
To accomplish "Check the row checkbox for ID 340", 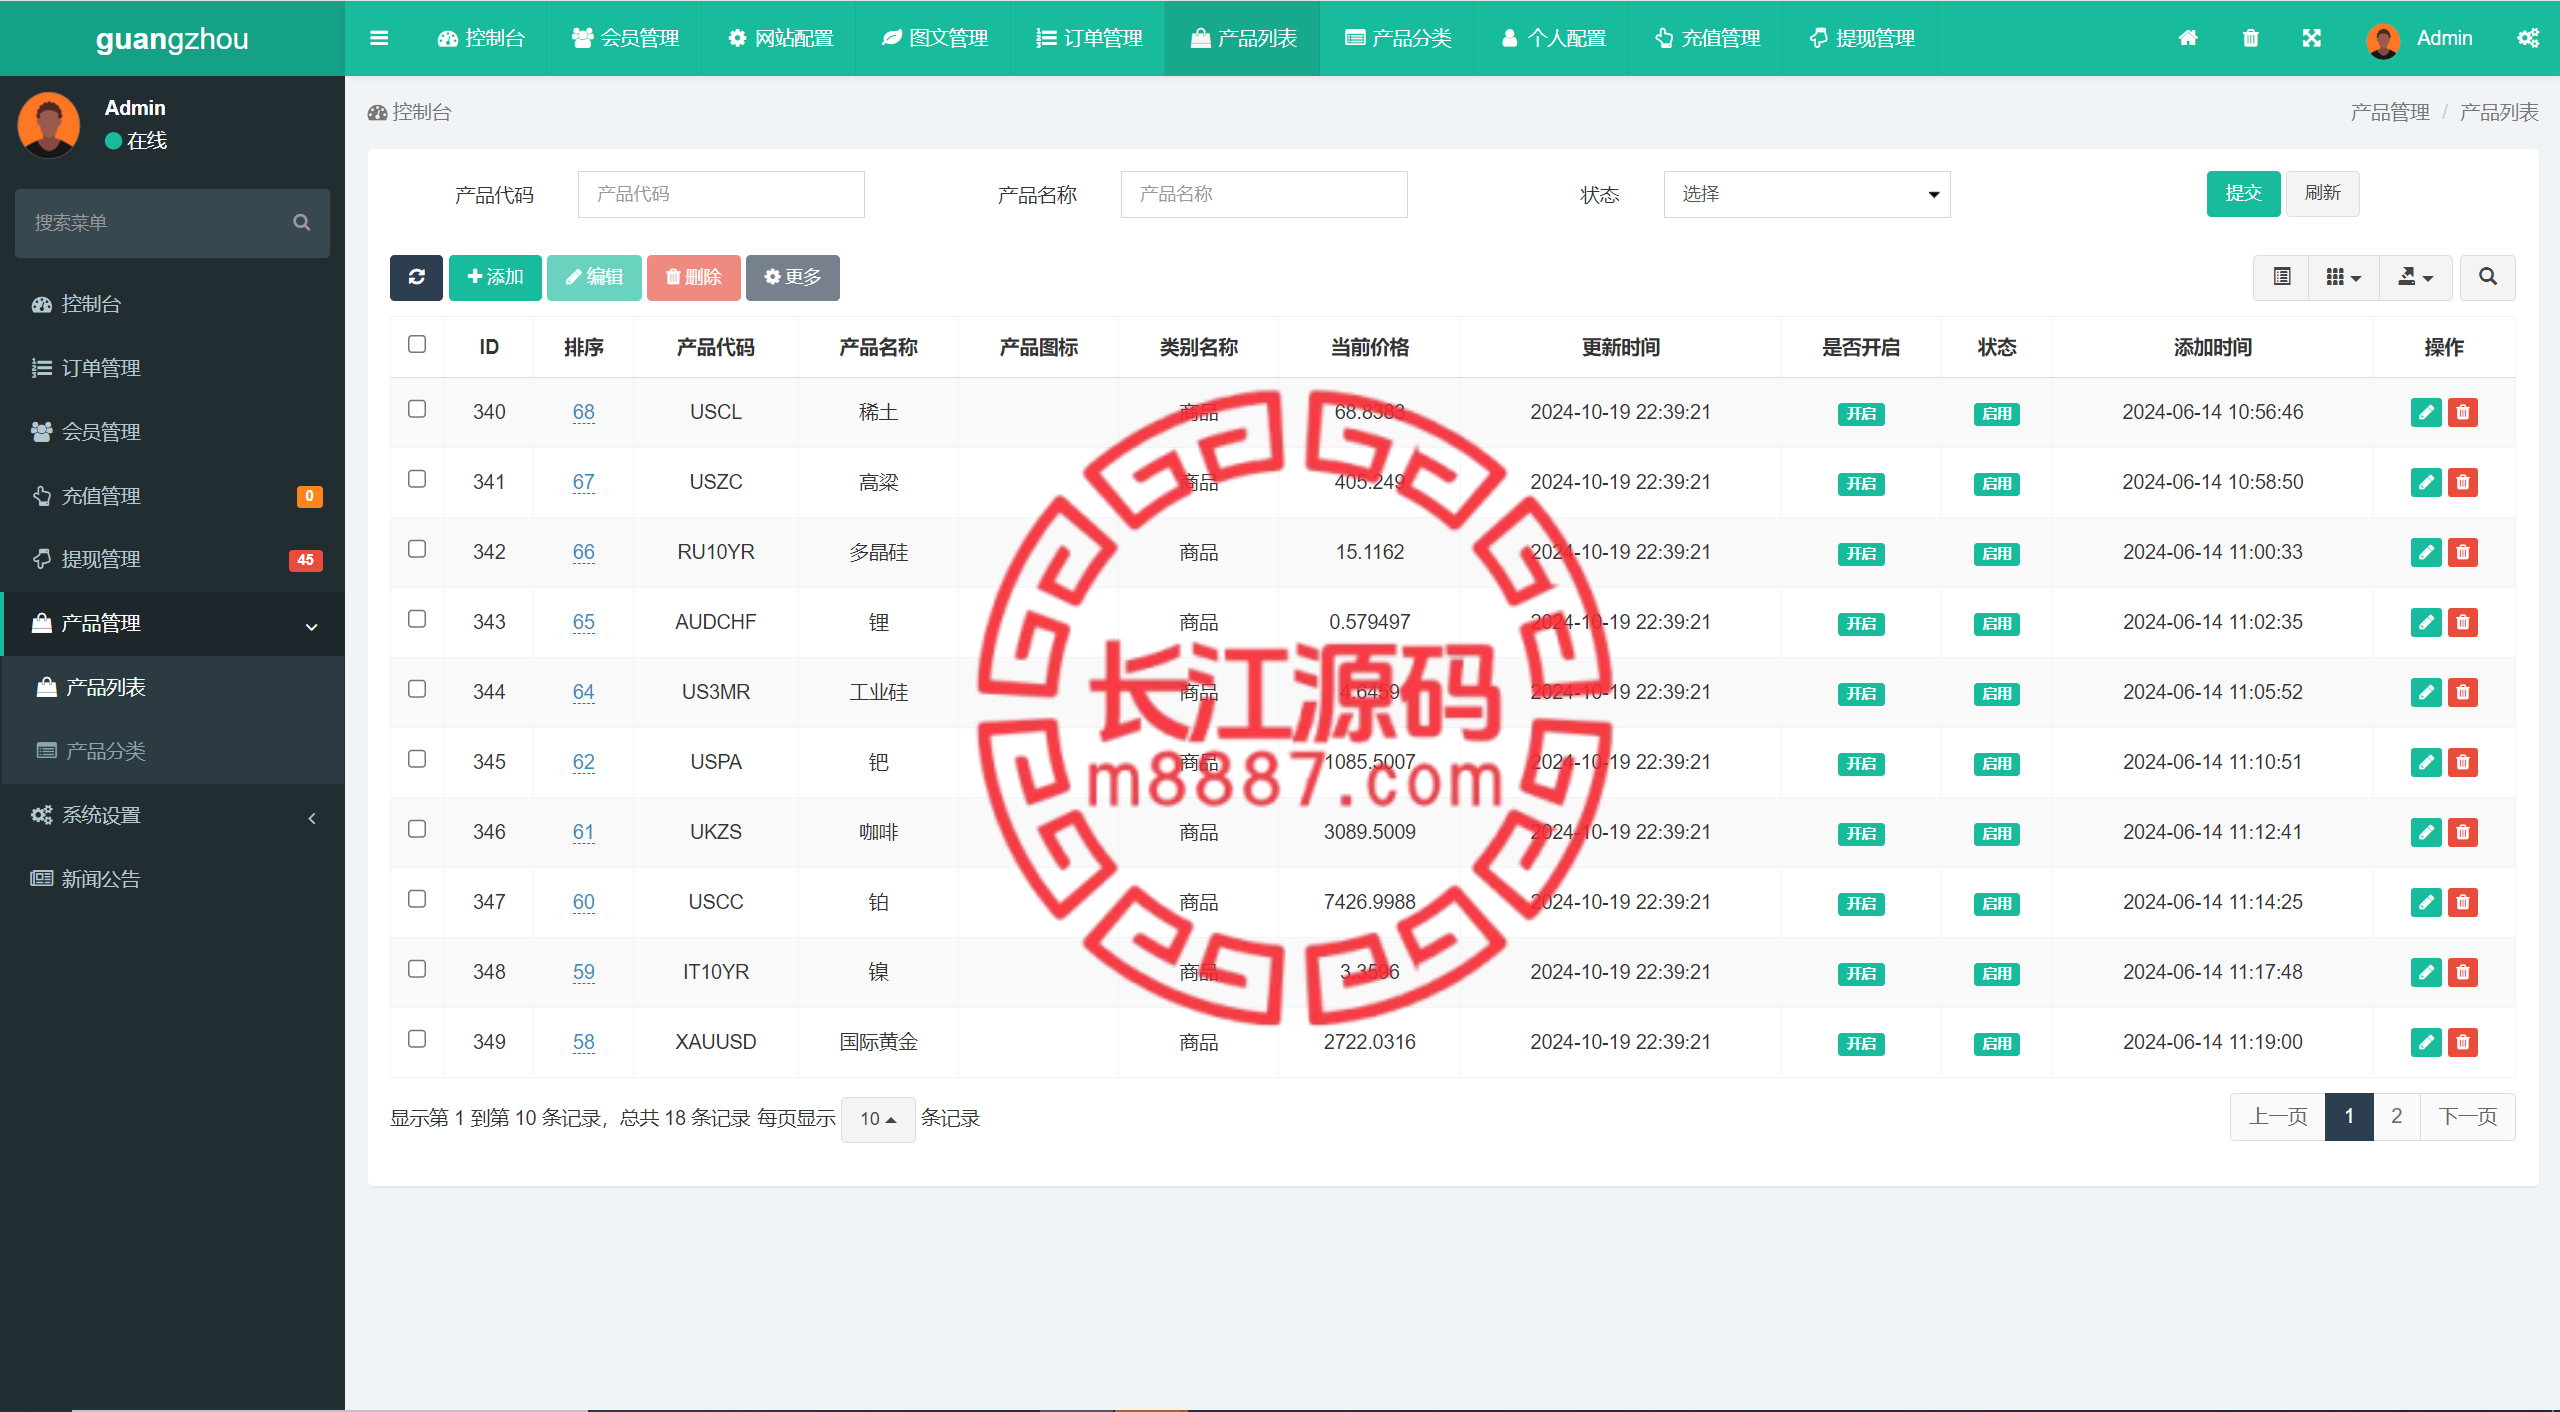I will click(417, 409).
